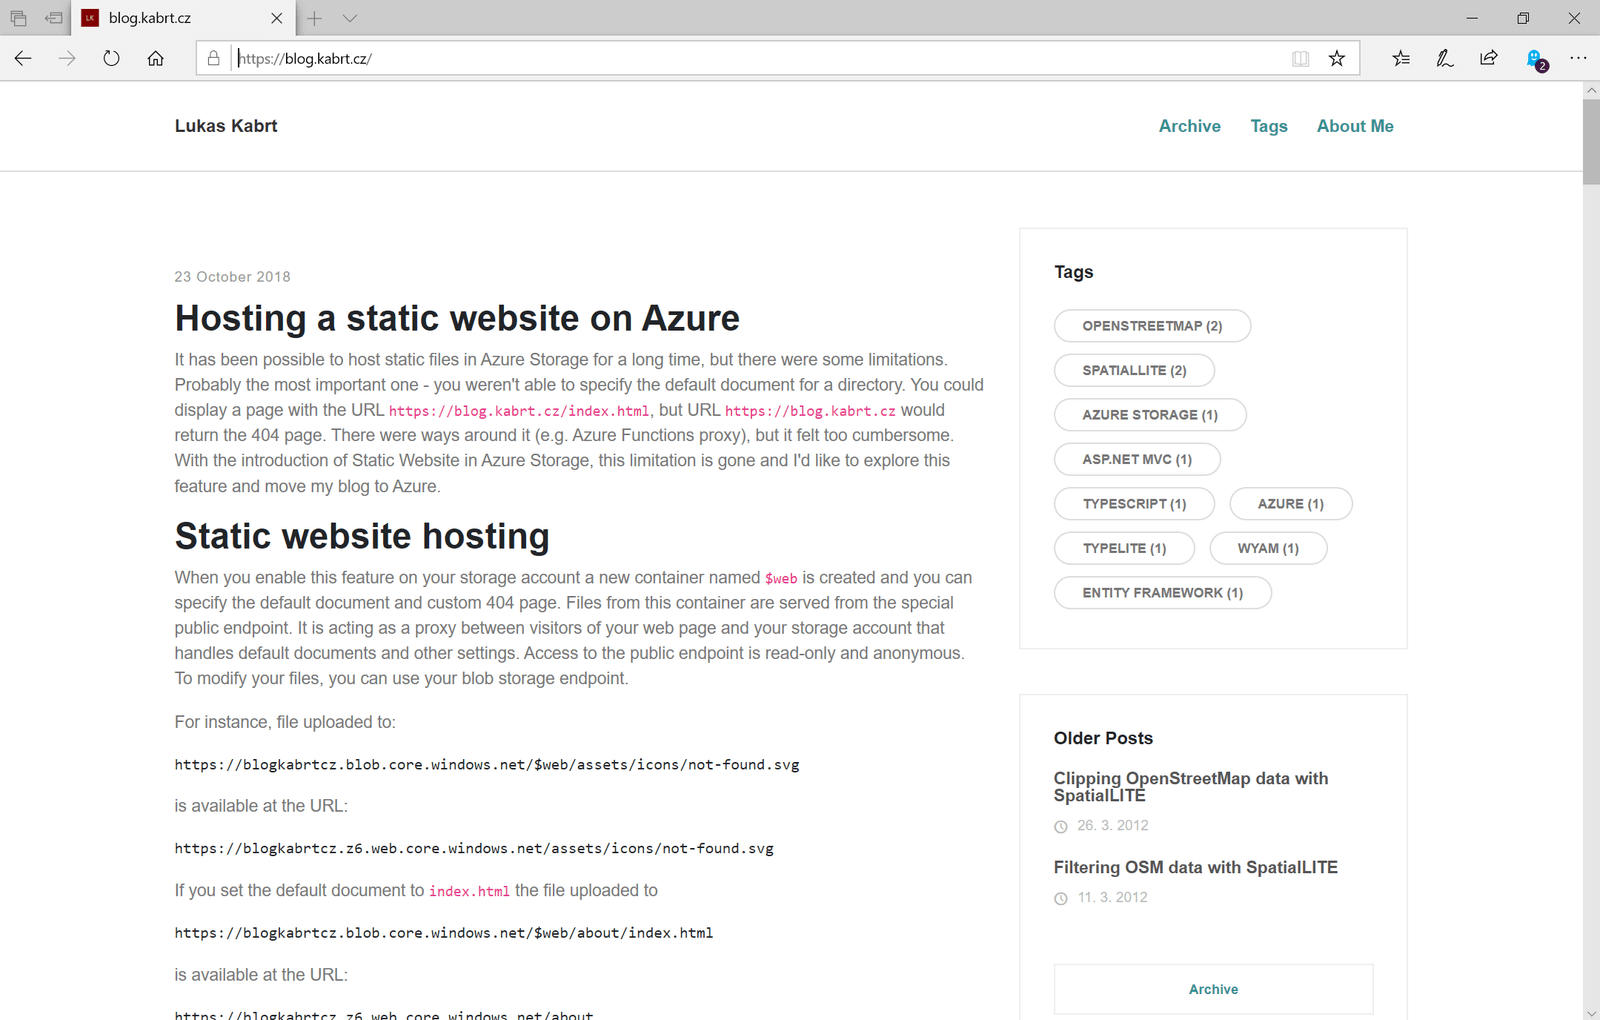The width and height of the screenshot is (1600, 1020).
Task: Select the WYAM (1) tag
Action: (x=1268, y=548)
